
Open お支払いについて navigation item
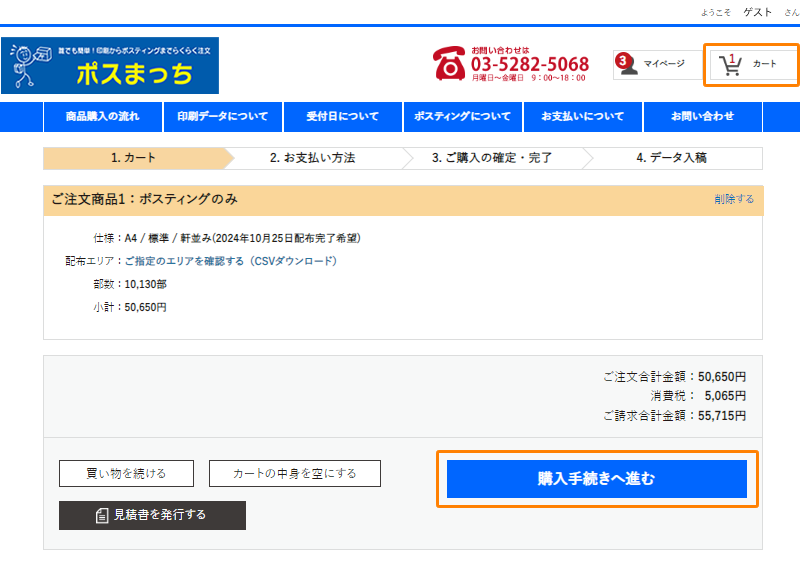582,117
